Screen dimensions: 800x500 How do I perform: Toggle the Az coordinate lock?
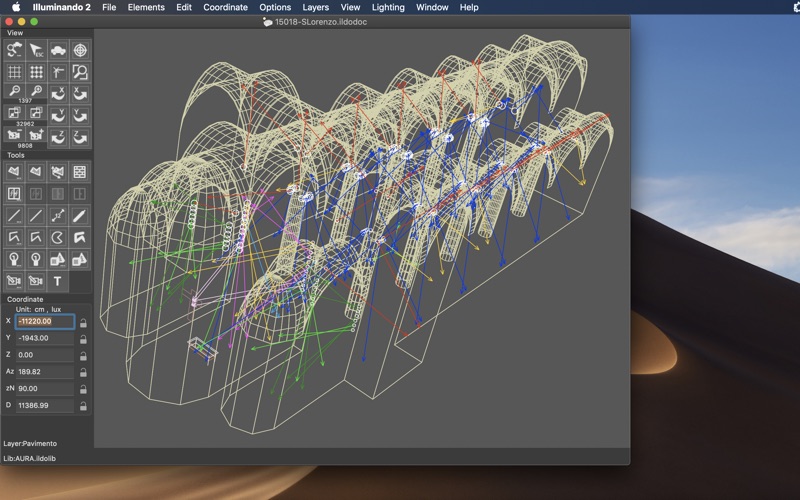tap(83, 373)
